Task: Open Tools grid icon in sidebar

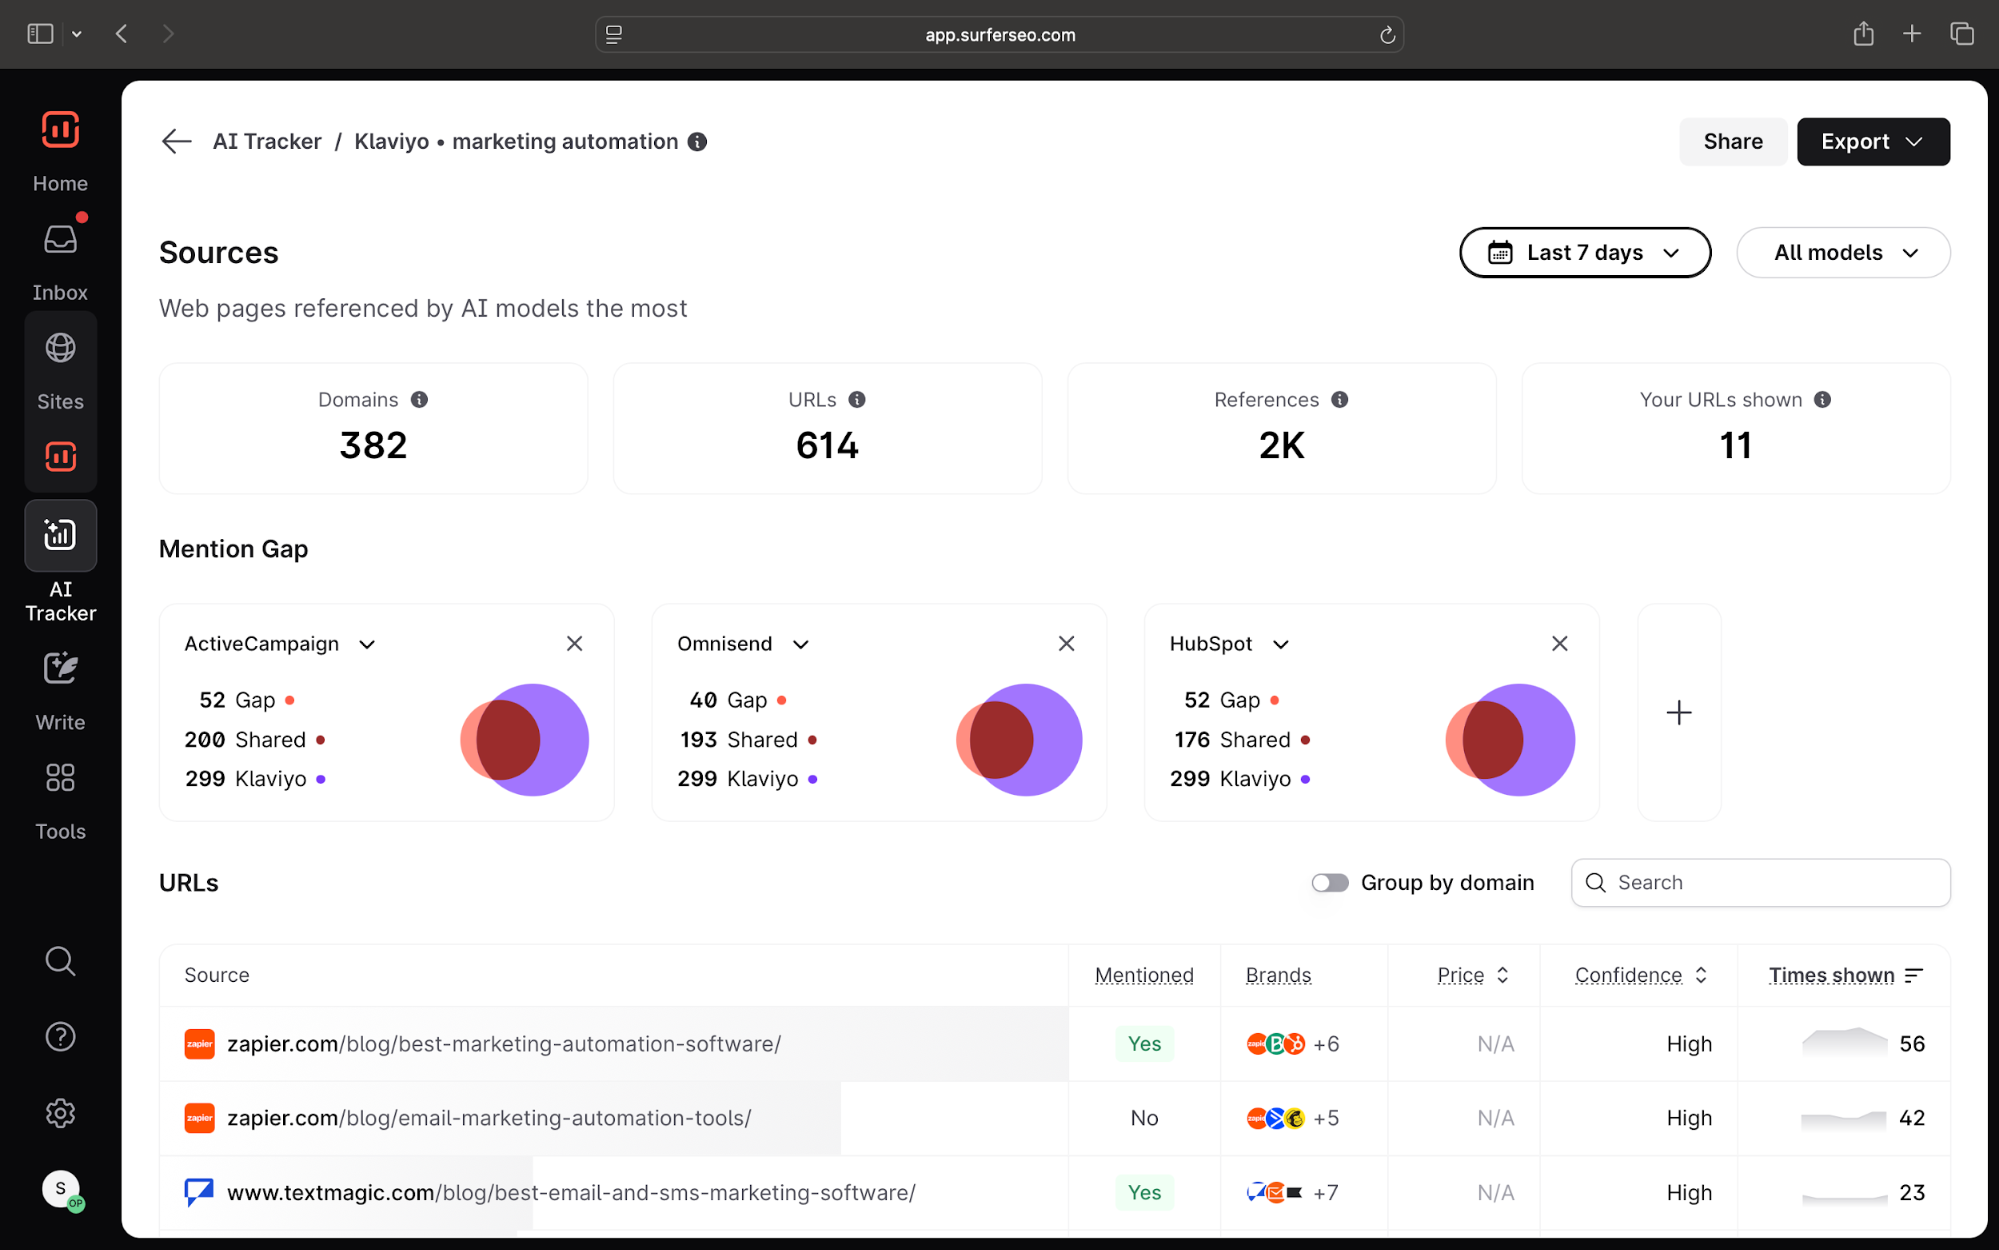Action: 60,778
